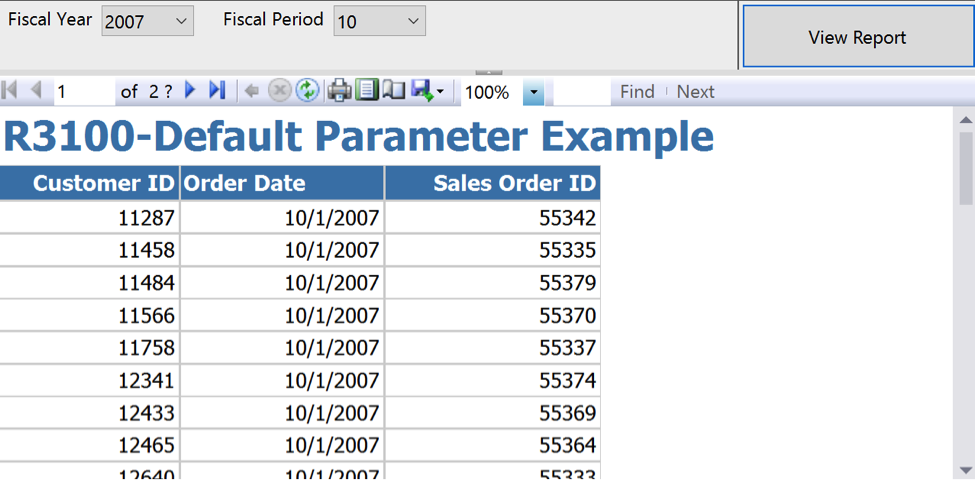Open Fiscal Period dropdown
Image resolution: width=975 pixels, height=480 pixels.
[379, 21]
